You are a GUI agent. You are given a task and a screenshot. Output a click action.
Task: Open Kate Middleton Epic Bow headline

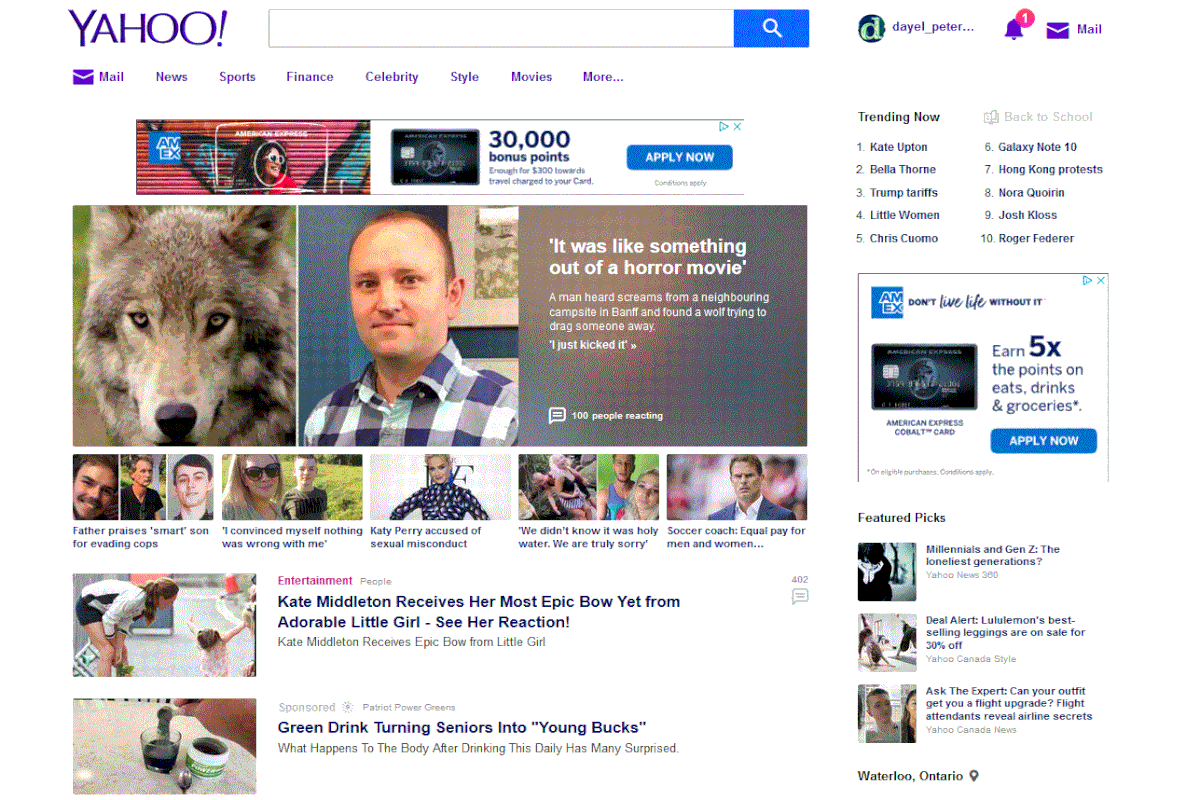[479, 612]
